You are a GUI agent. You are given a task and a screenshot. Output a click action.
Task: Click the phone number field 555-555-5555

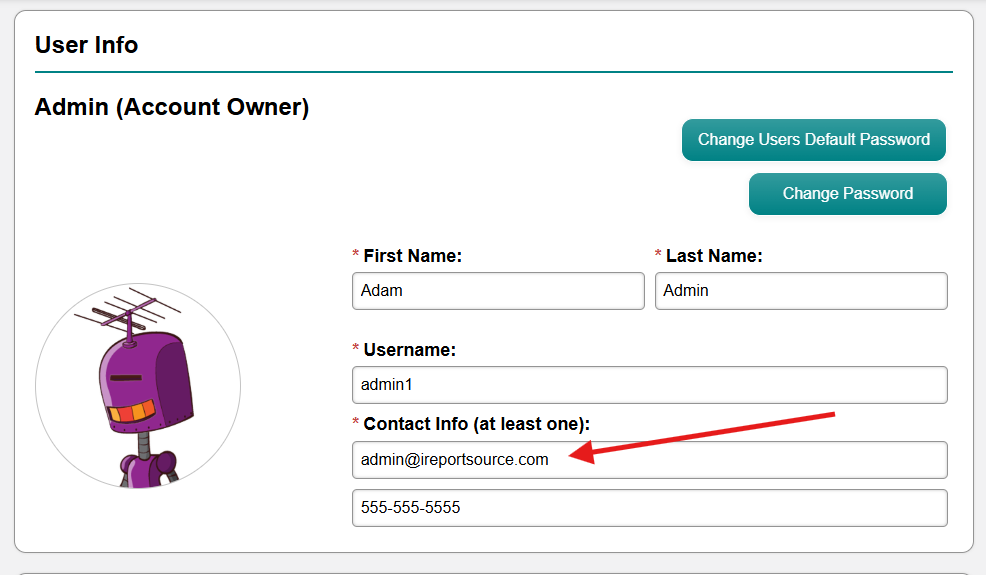650,508
